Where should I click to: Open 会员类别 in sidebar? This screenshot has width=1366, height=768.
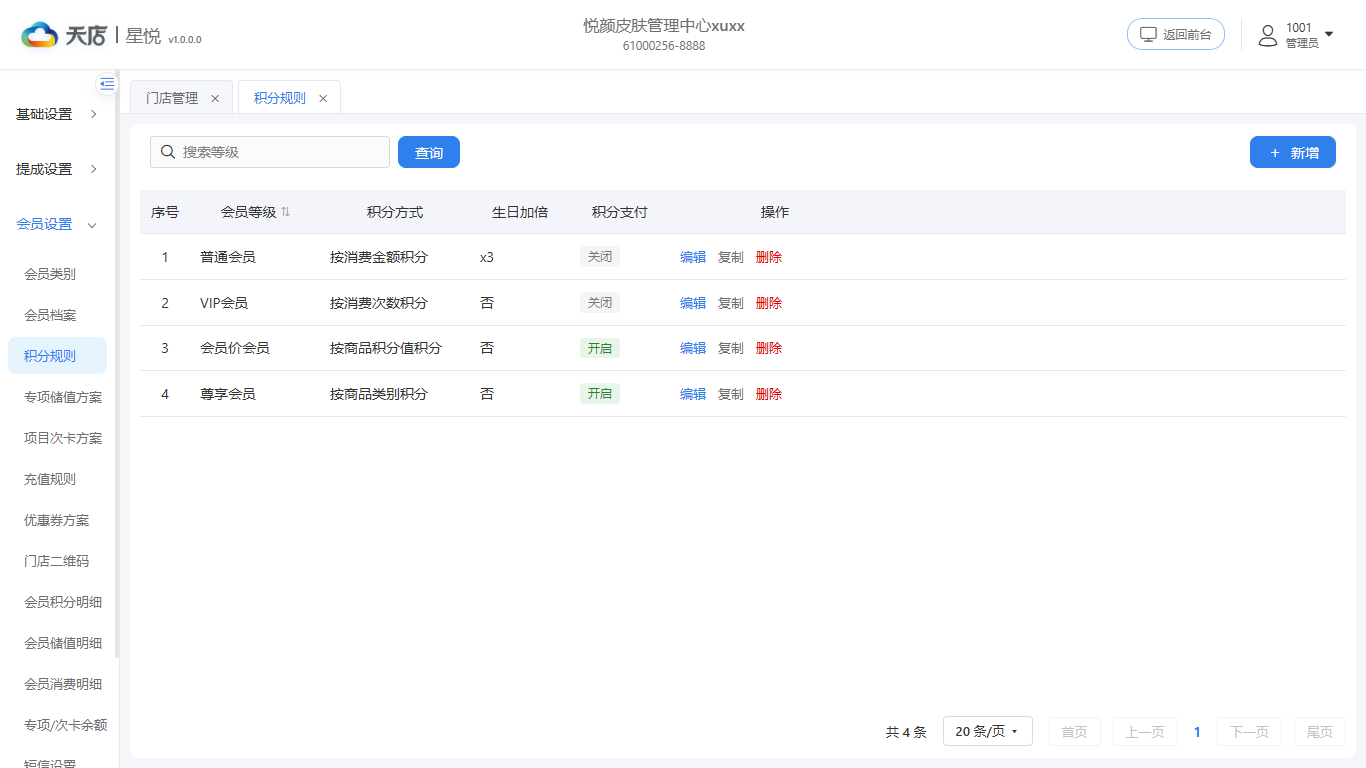point(50,274)
